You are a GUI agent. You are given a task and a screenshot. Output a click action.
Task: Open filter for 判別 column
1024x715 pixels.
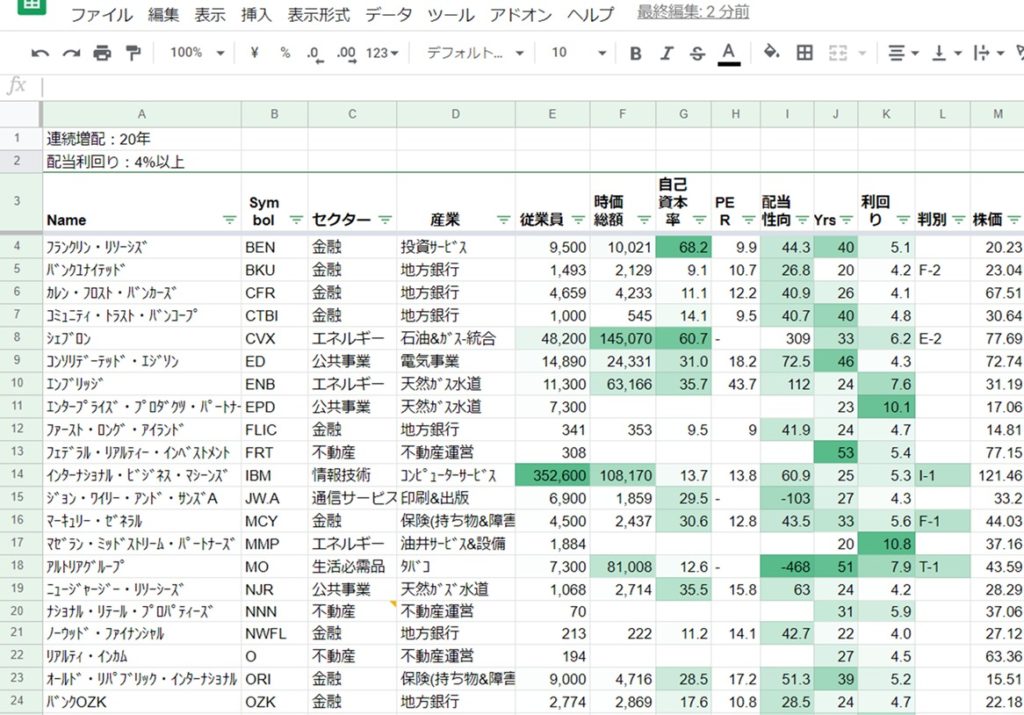tap(958, 220)
